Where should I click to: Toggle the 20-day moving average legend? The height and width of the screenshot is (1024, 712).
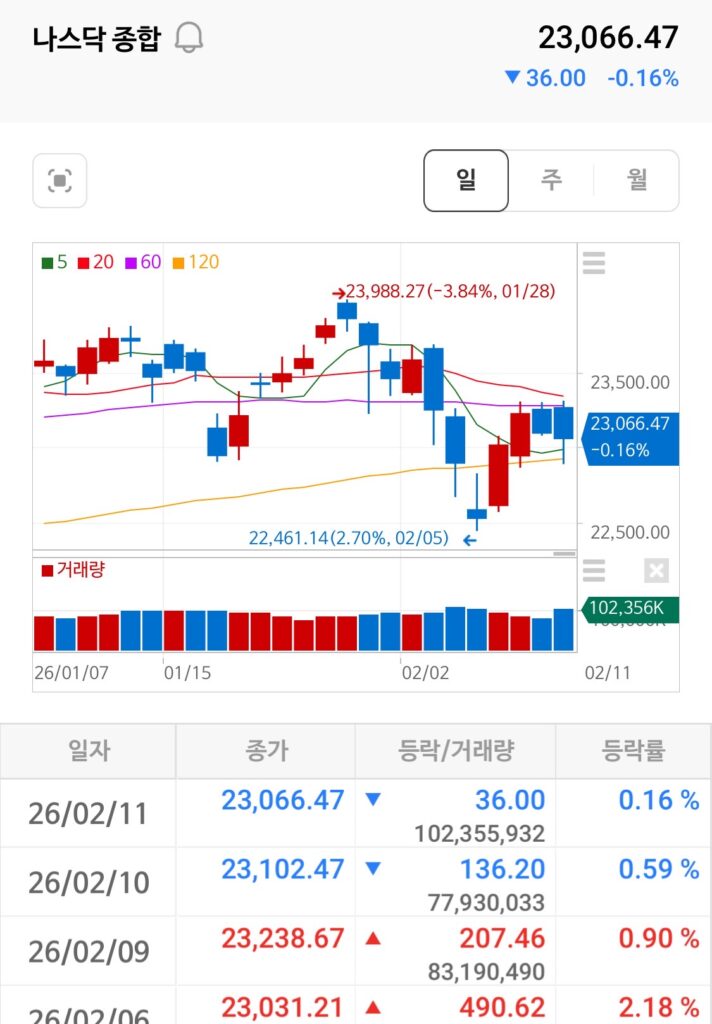[96, 262]
